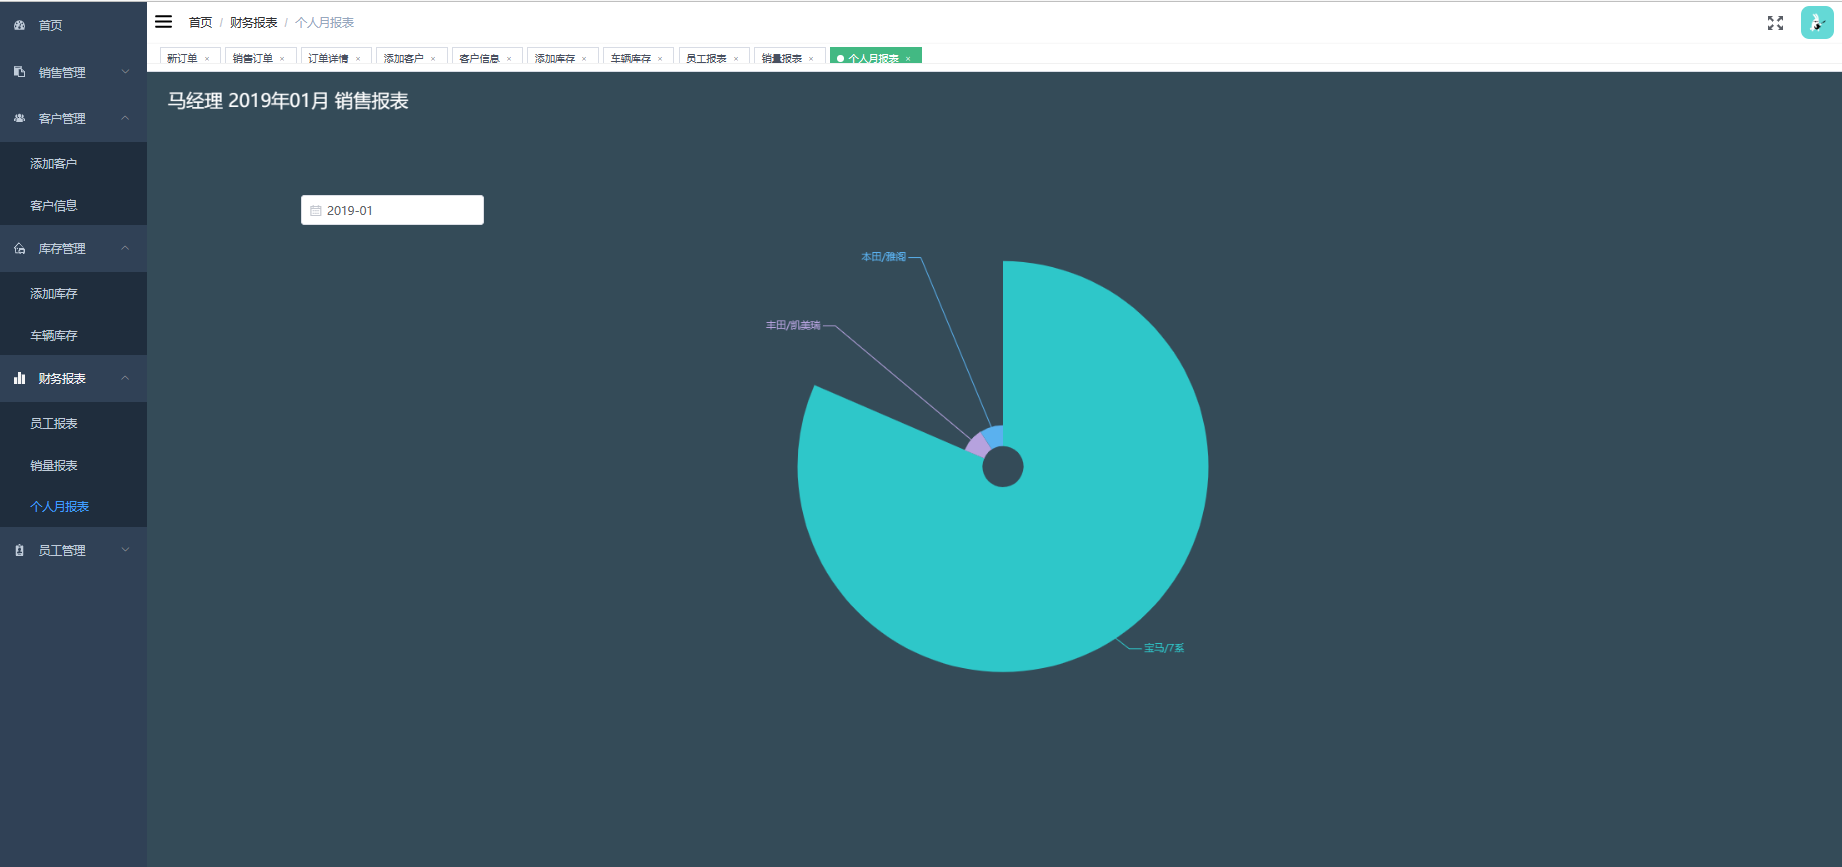Click the small purple 丰田/凯美瑞 pie slice

click(x=977, y=445)
